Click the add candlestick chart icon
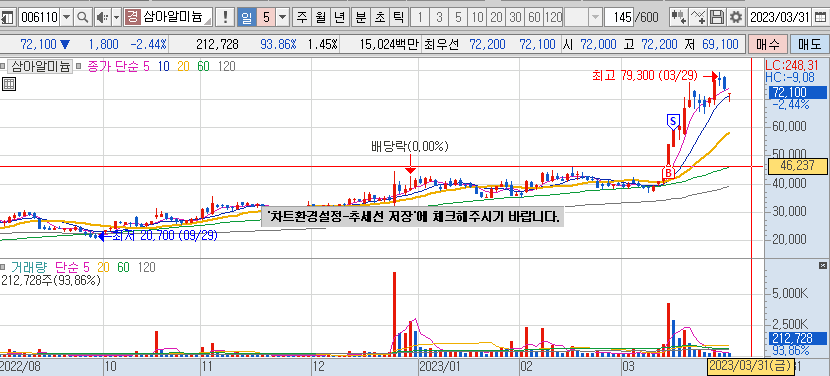The width and height of the screenshot is (830, 376). pos(679,17)
